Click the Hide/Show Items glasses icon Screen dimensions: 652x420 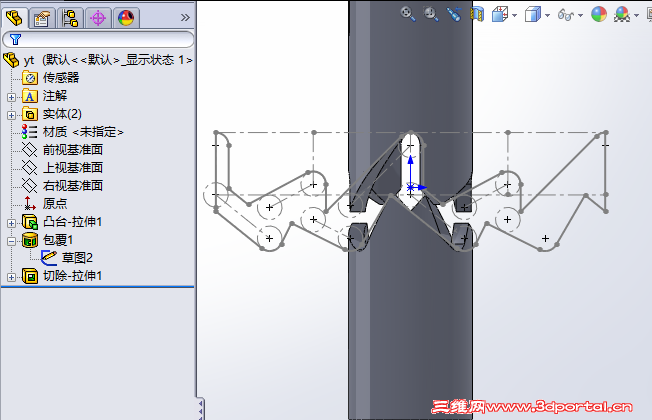coord(566,15)
